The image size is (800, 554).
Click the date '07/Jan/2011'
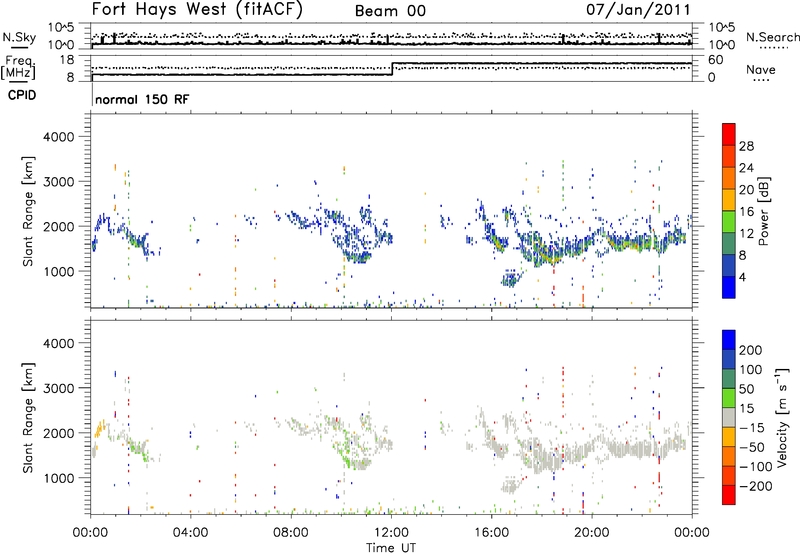(638, 9)
